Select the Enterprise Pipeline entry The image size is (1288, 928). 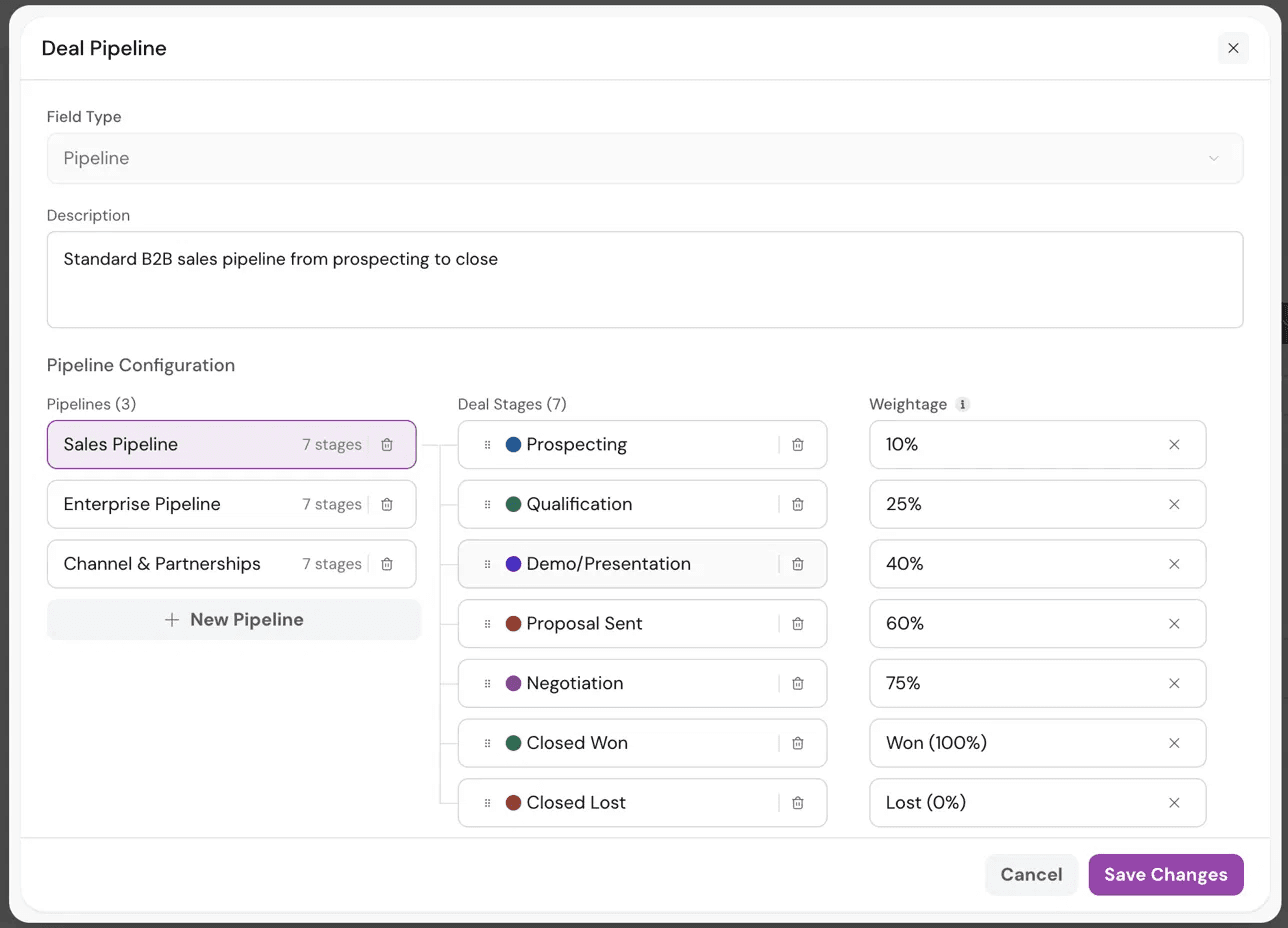pyautogui.click(x=232, y=504)
